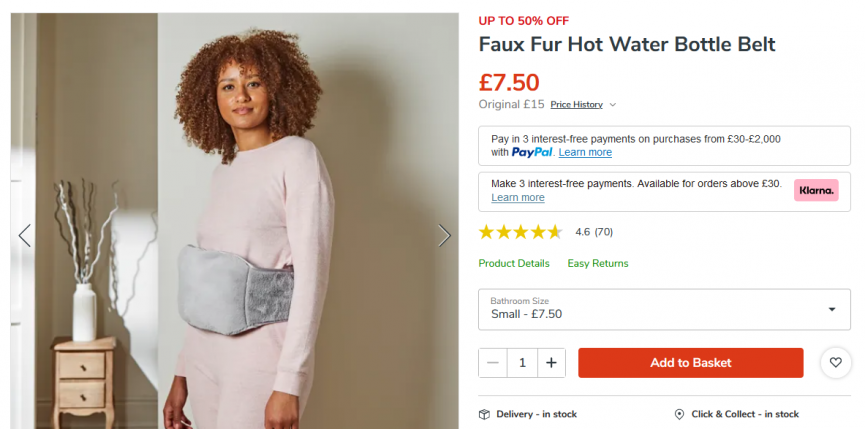Add item to wishlist with heart icon
This screenshot has width=865, height=429.
click(x=836, y=362)
